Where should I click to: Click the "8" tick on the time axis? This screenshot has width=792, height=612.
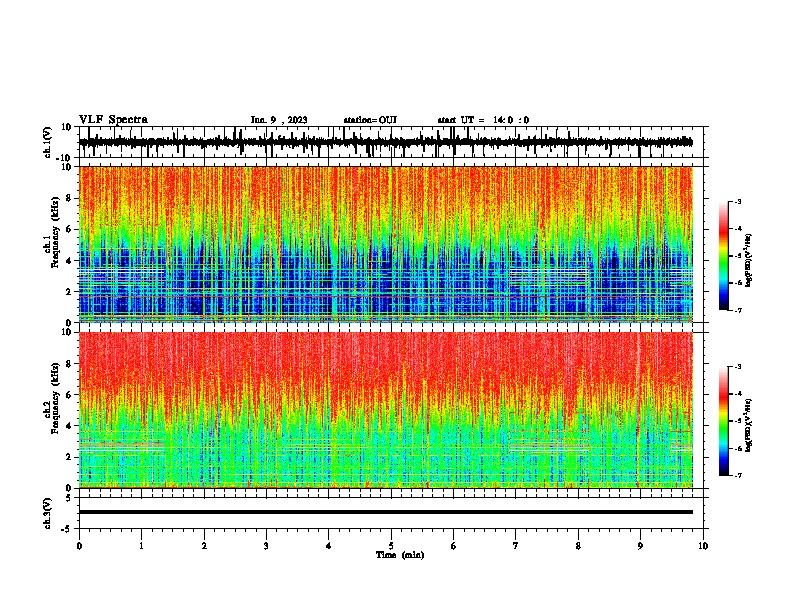tap(578, 546)
